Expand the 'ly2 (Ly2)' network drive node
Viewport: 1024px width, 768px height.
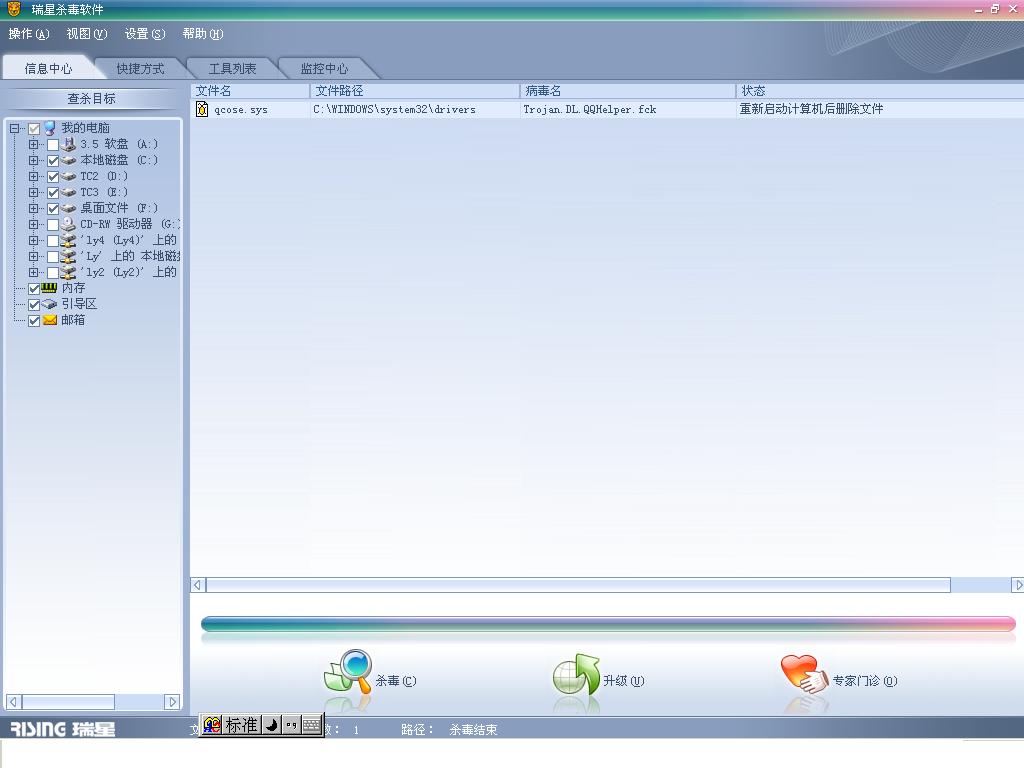[x=33, y=272]
